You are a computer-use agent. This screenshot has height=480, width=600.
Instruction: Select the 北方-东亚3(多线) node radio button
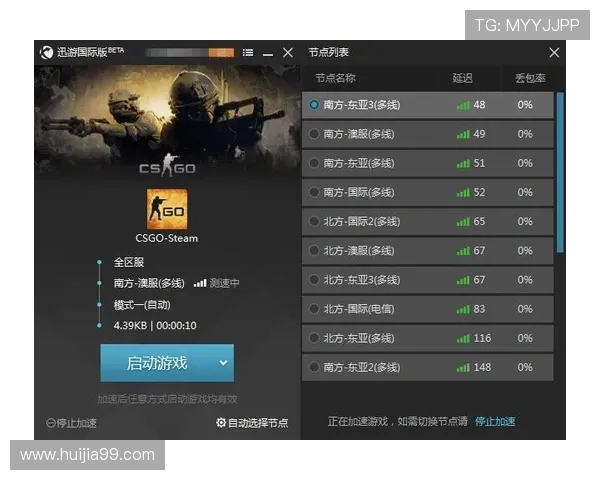314,280
